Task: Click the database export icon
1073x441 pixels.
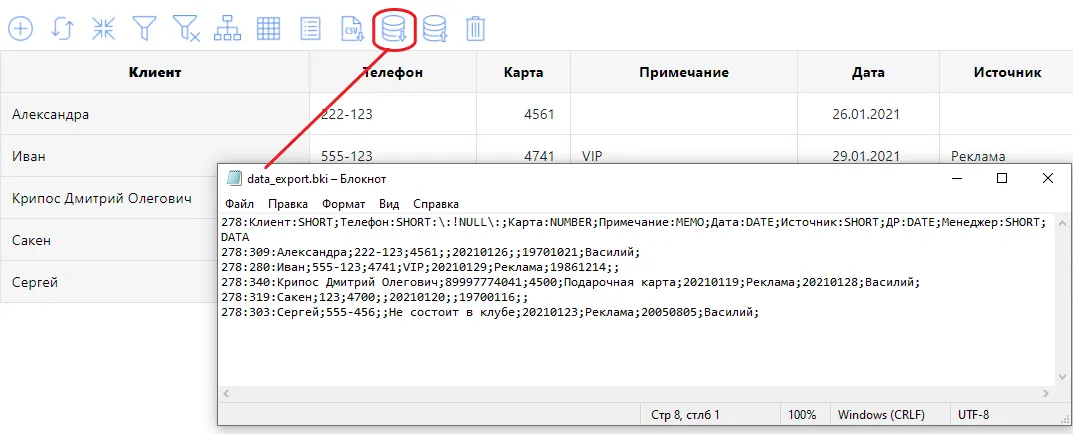Action: coord(394,29)
